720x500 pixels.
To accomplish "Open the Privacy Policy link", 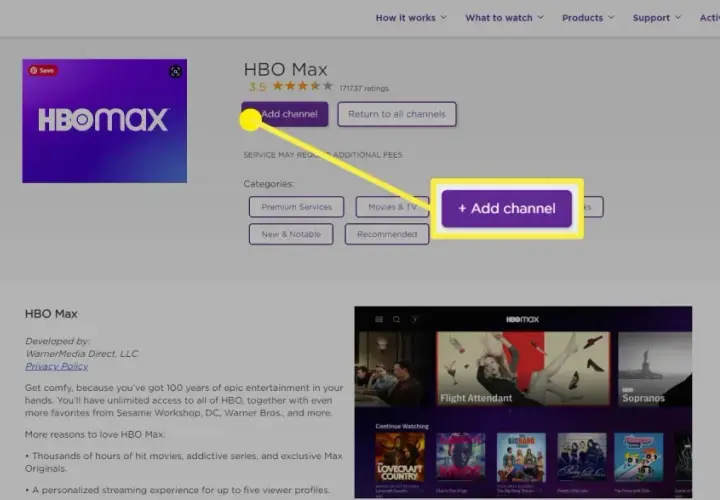I will [x=56, y=366].
